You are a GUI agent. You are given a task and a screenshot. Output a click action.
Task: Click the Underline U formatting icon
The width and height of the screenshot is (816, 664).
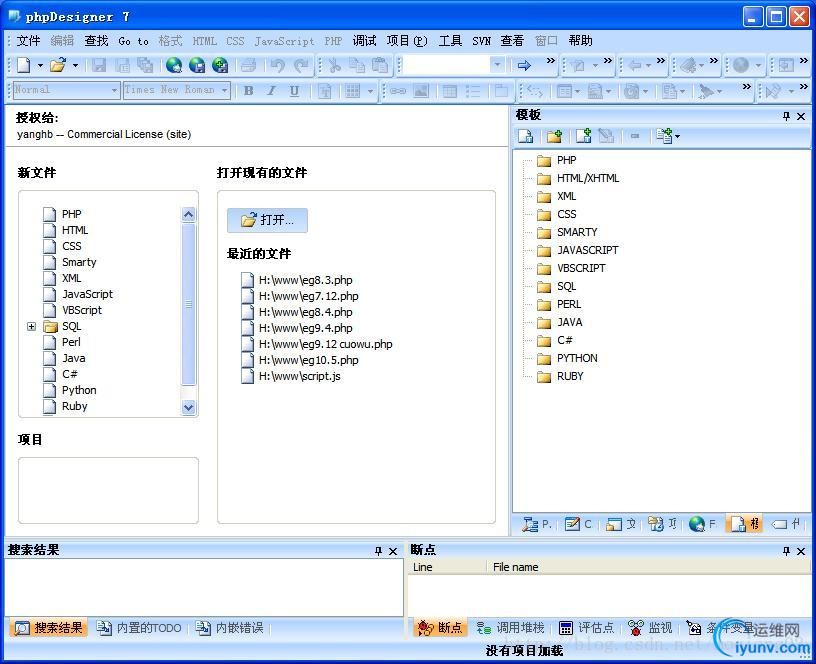point(294,91)
